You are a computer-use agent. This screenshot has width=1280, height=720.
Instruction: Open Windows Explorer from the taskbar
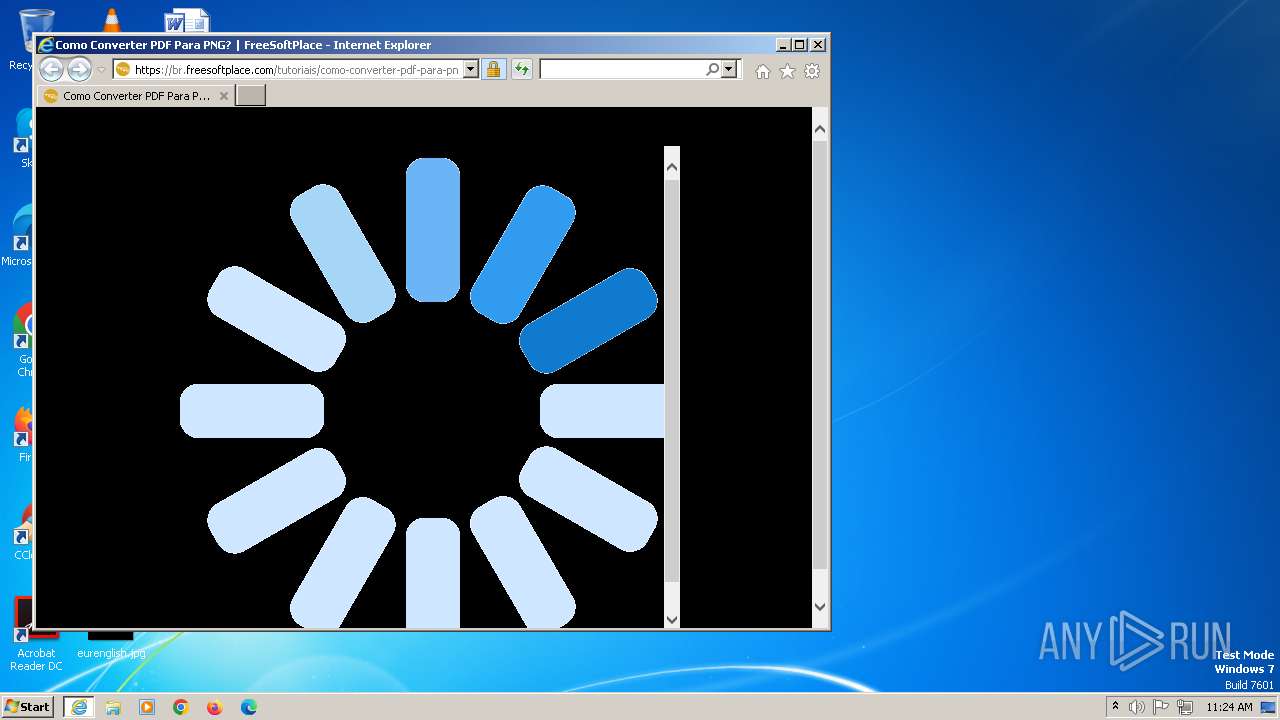pos(113,707)
